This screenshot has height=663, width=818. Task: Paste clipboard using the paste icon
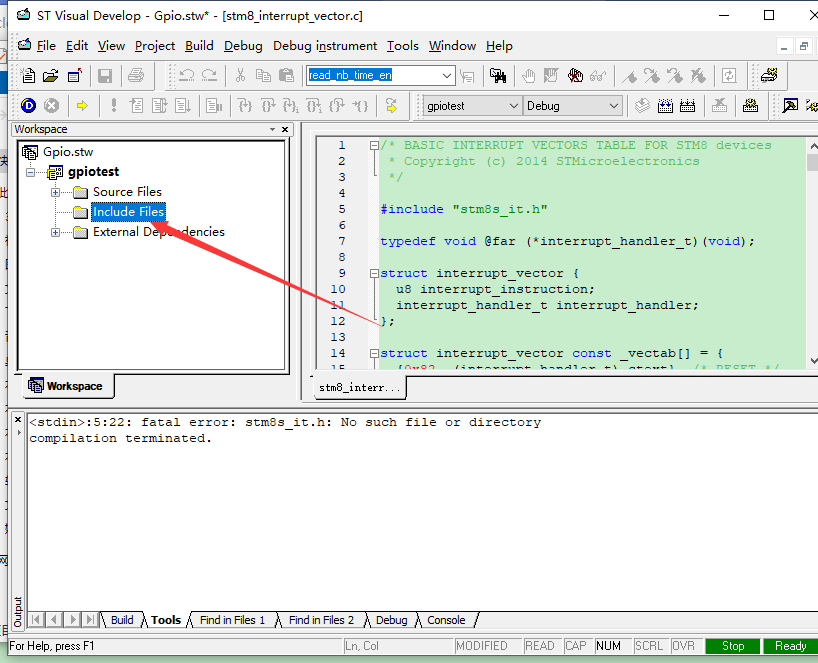click(x=286, y=76)
